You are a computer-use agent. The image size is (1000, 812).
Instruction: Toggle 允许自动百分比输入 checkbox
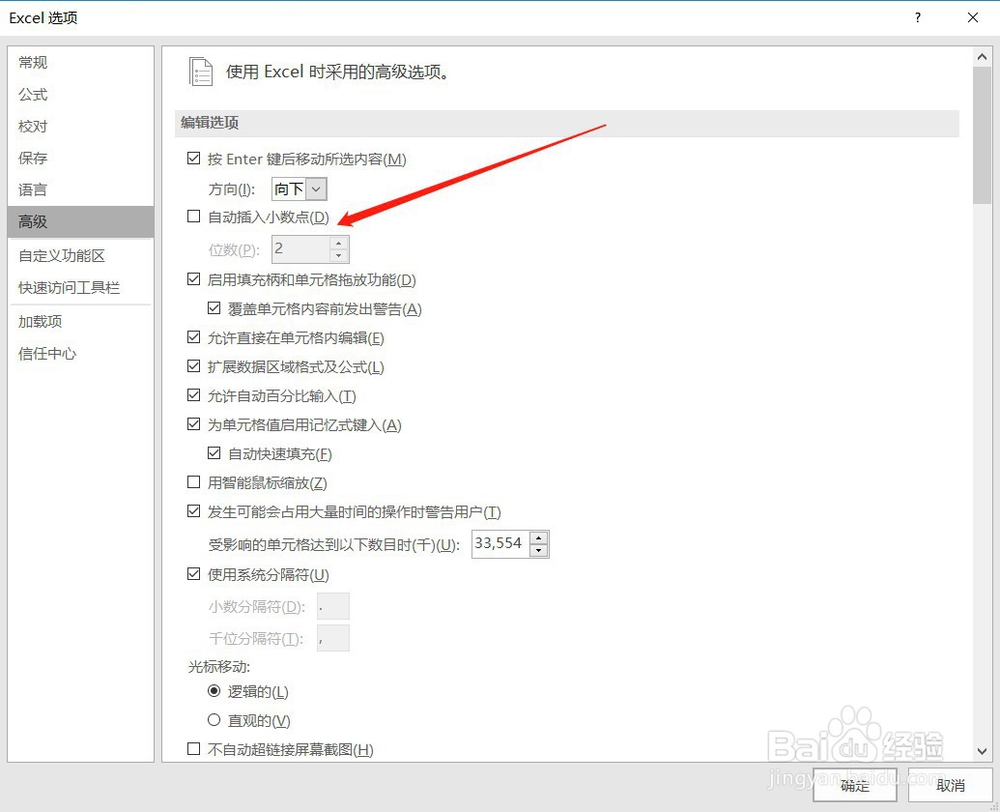tap(194, 395)
